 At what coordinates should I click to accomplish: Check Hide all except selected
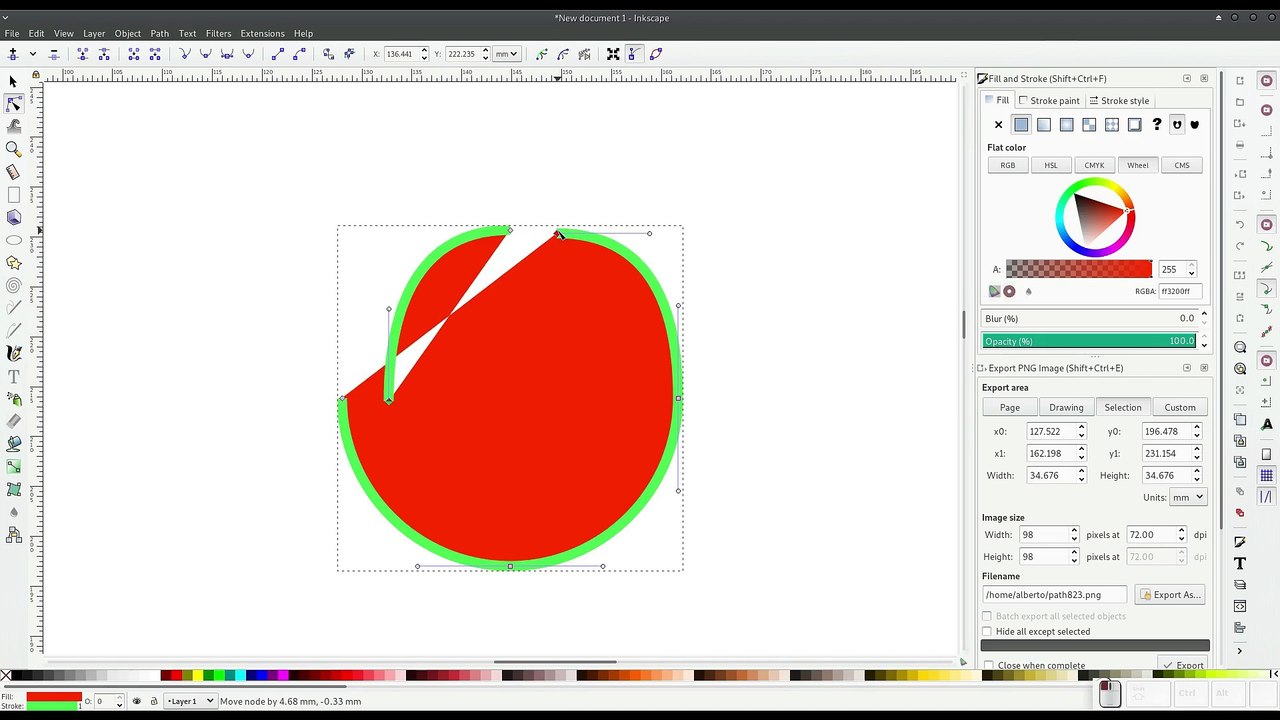pyautogui.click(x=987, y=632)
